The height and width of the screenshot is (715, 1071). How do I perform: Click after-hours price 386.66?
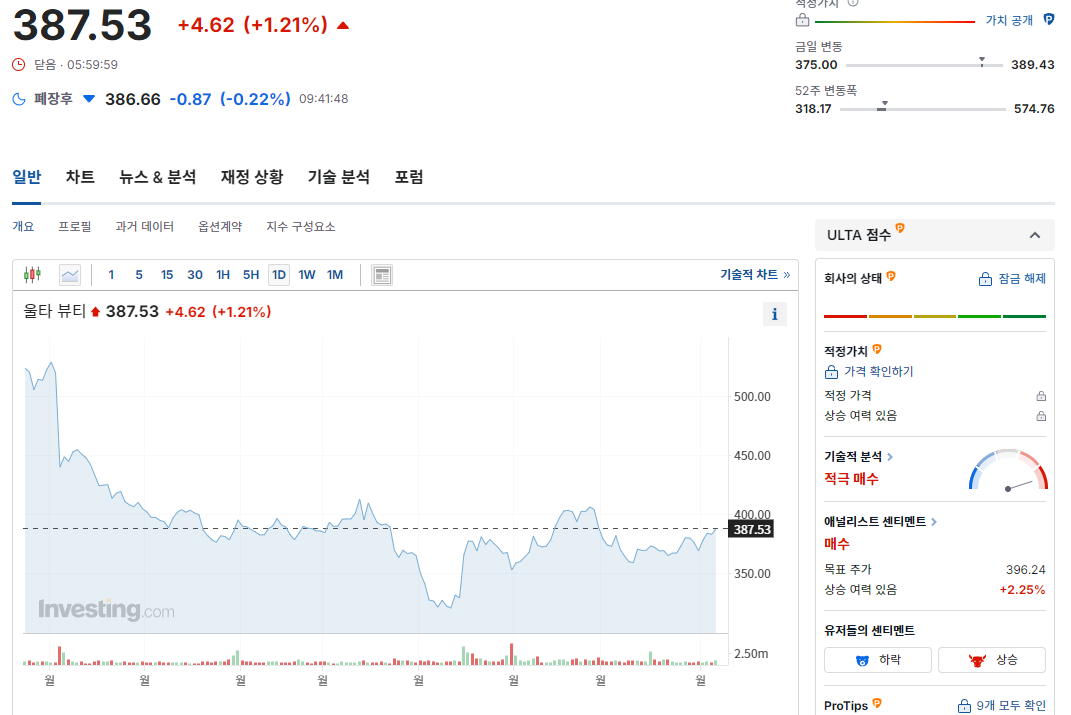tap(133, 99)
